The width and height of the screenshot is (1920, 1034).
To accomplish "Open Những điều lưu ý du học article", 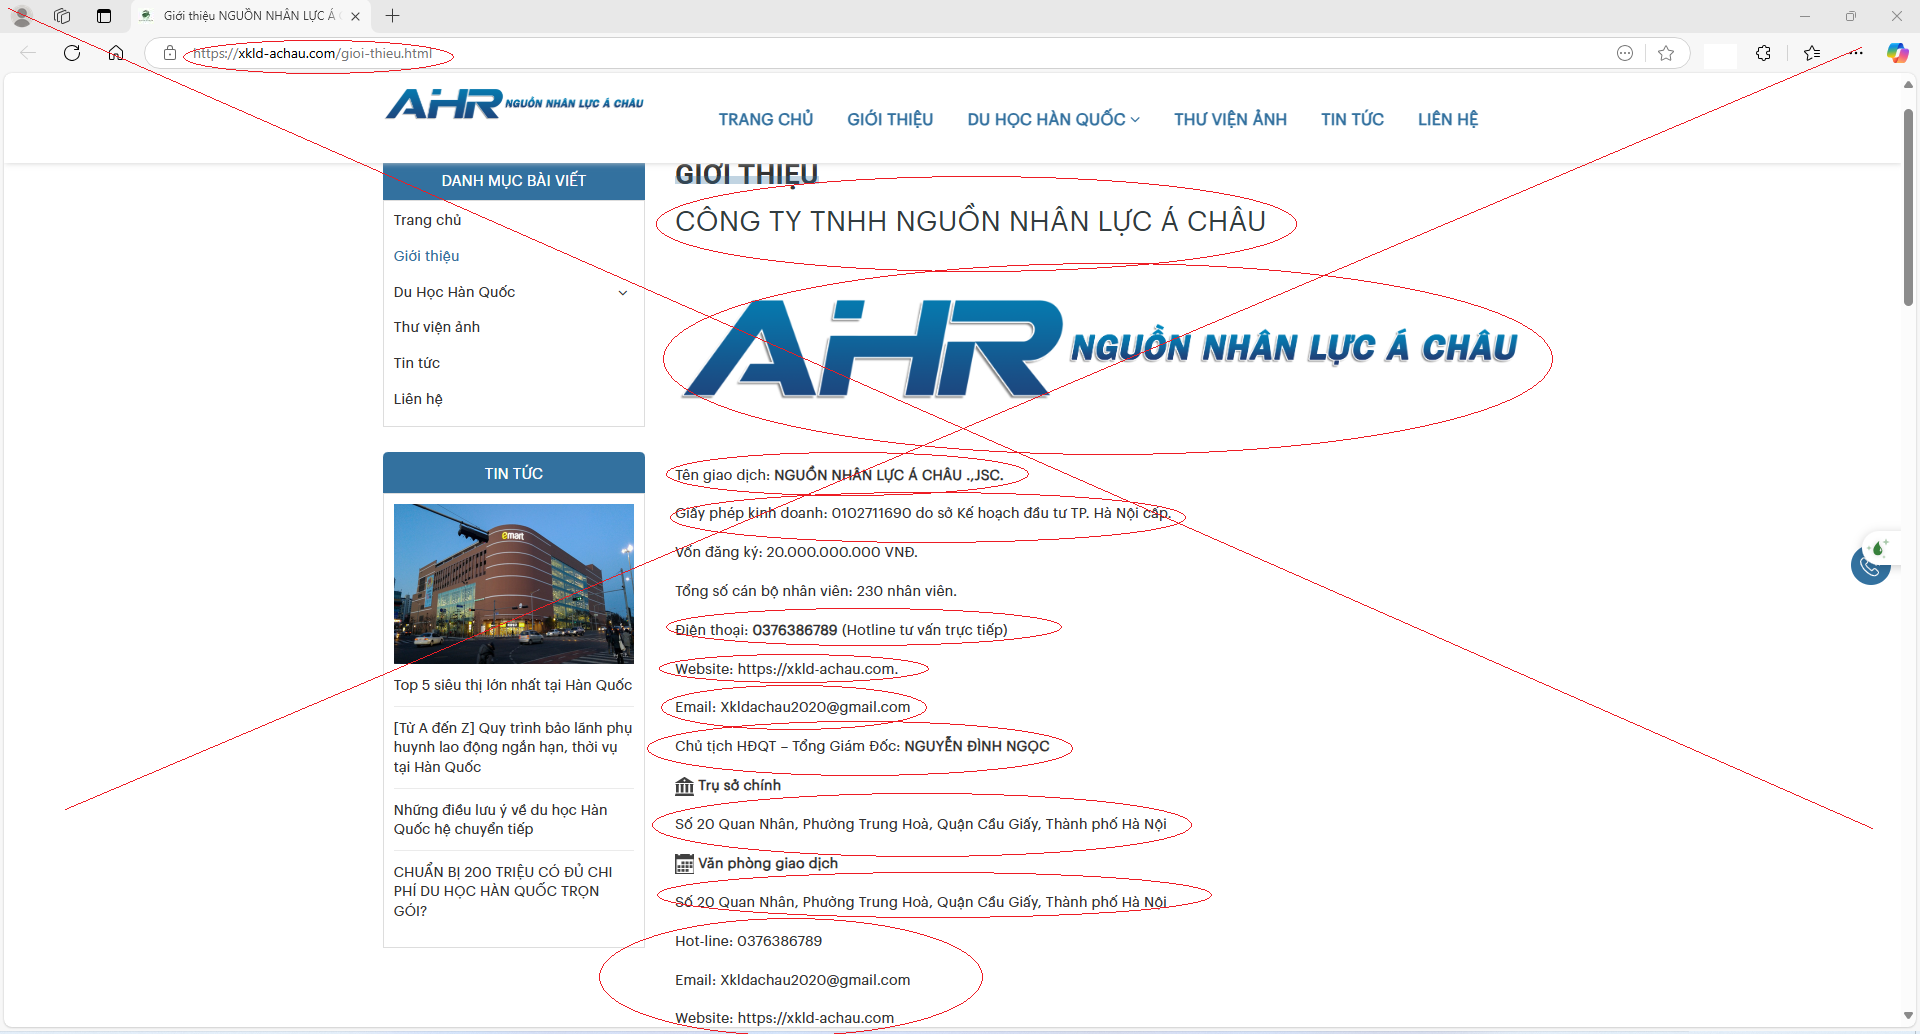I will click(x=500, y=819).
